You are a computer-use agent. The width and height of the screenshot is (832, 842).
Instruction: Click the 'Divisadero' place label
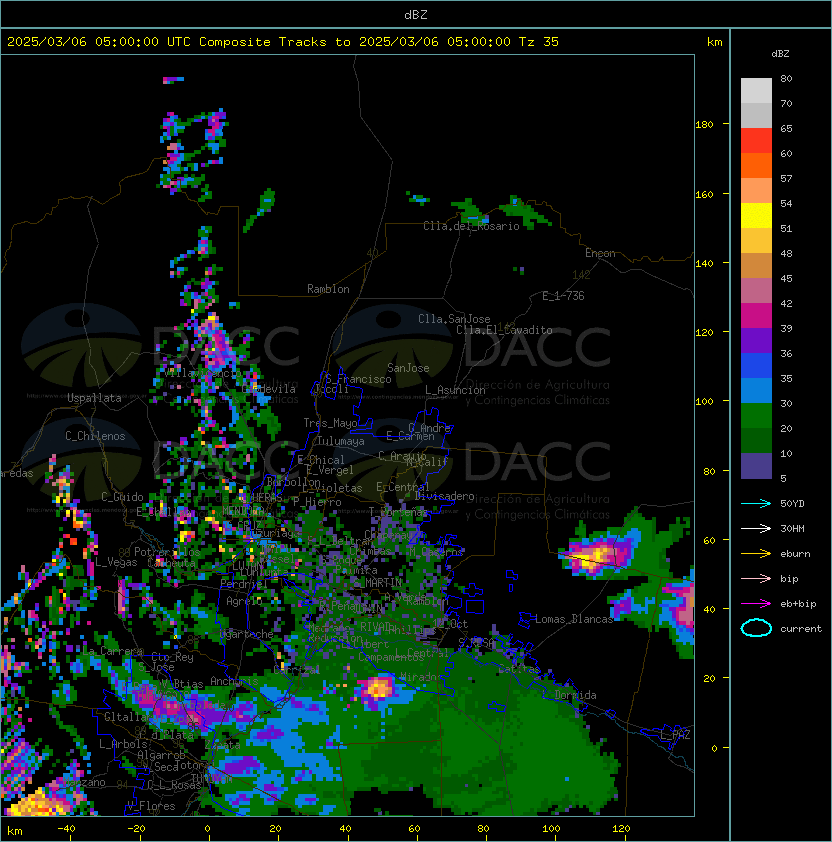444,496
